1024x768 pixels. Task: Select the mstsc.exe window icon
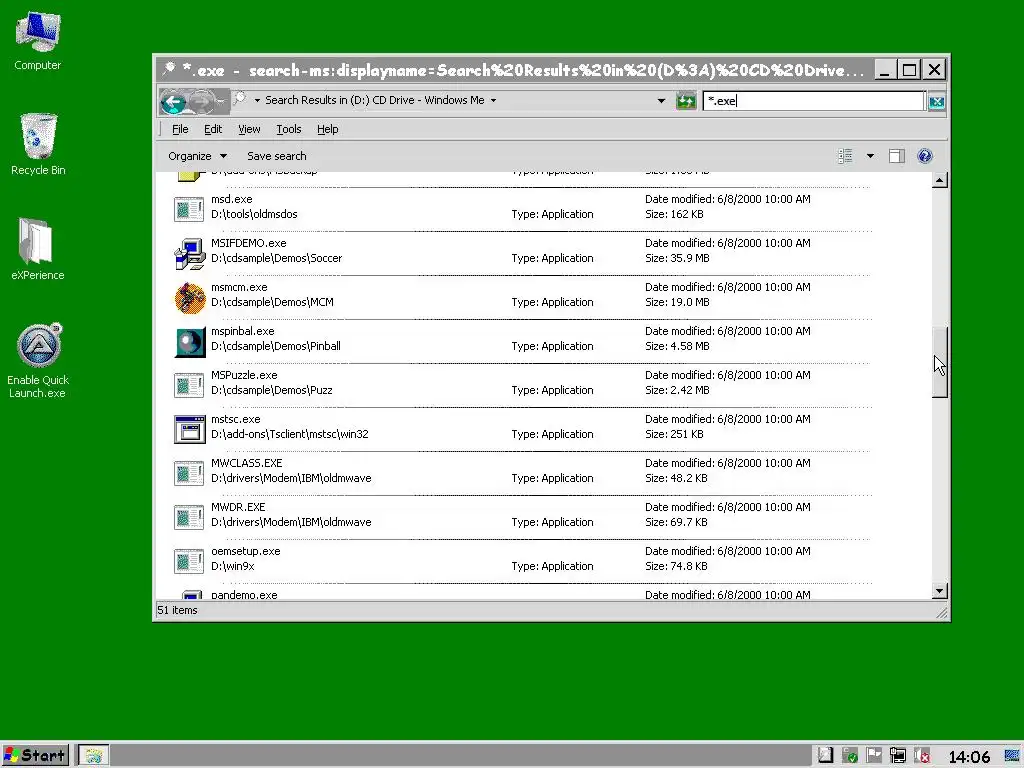[189, 429]
